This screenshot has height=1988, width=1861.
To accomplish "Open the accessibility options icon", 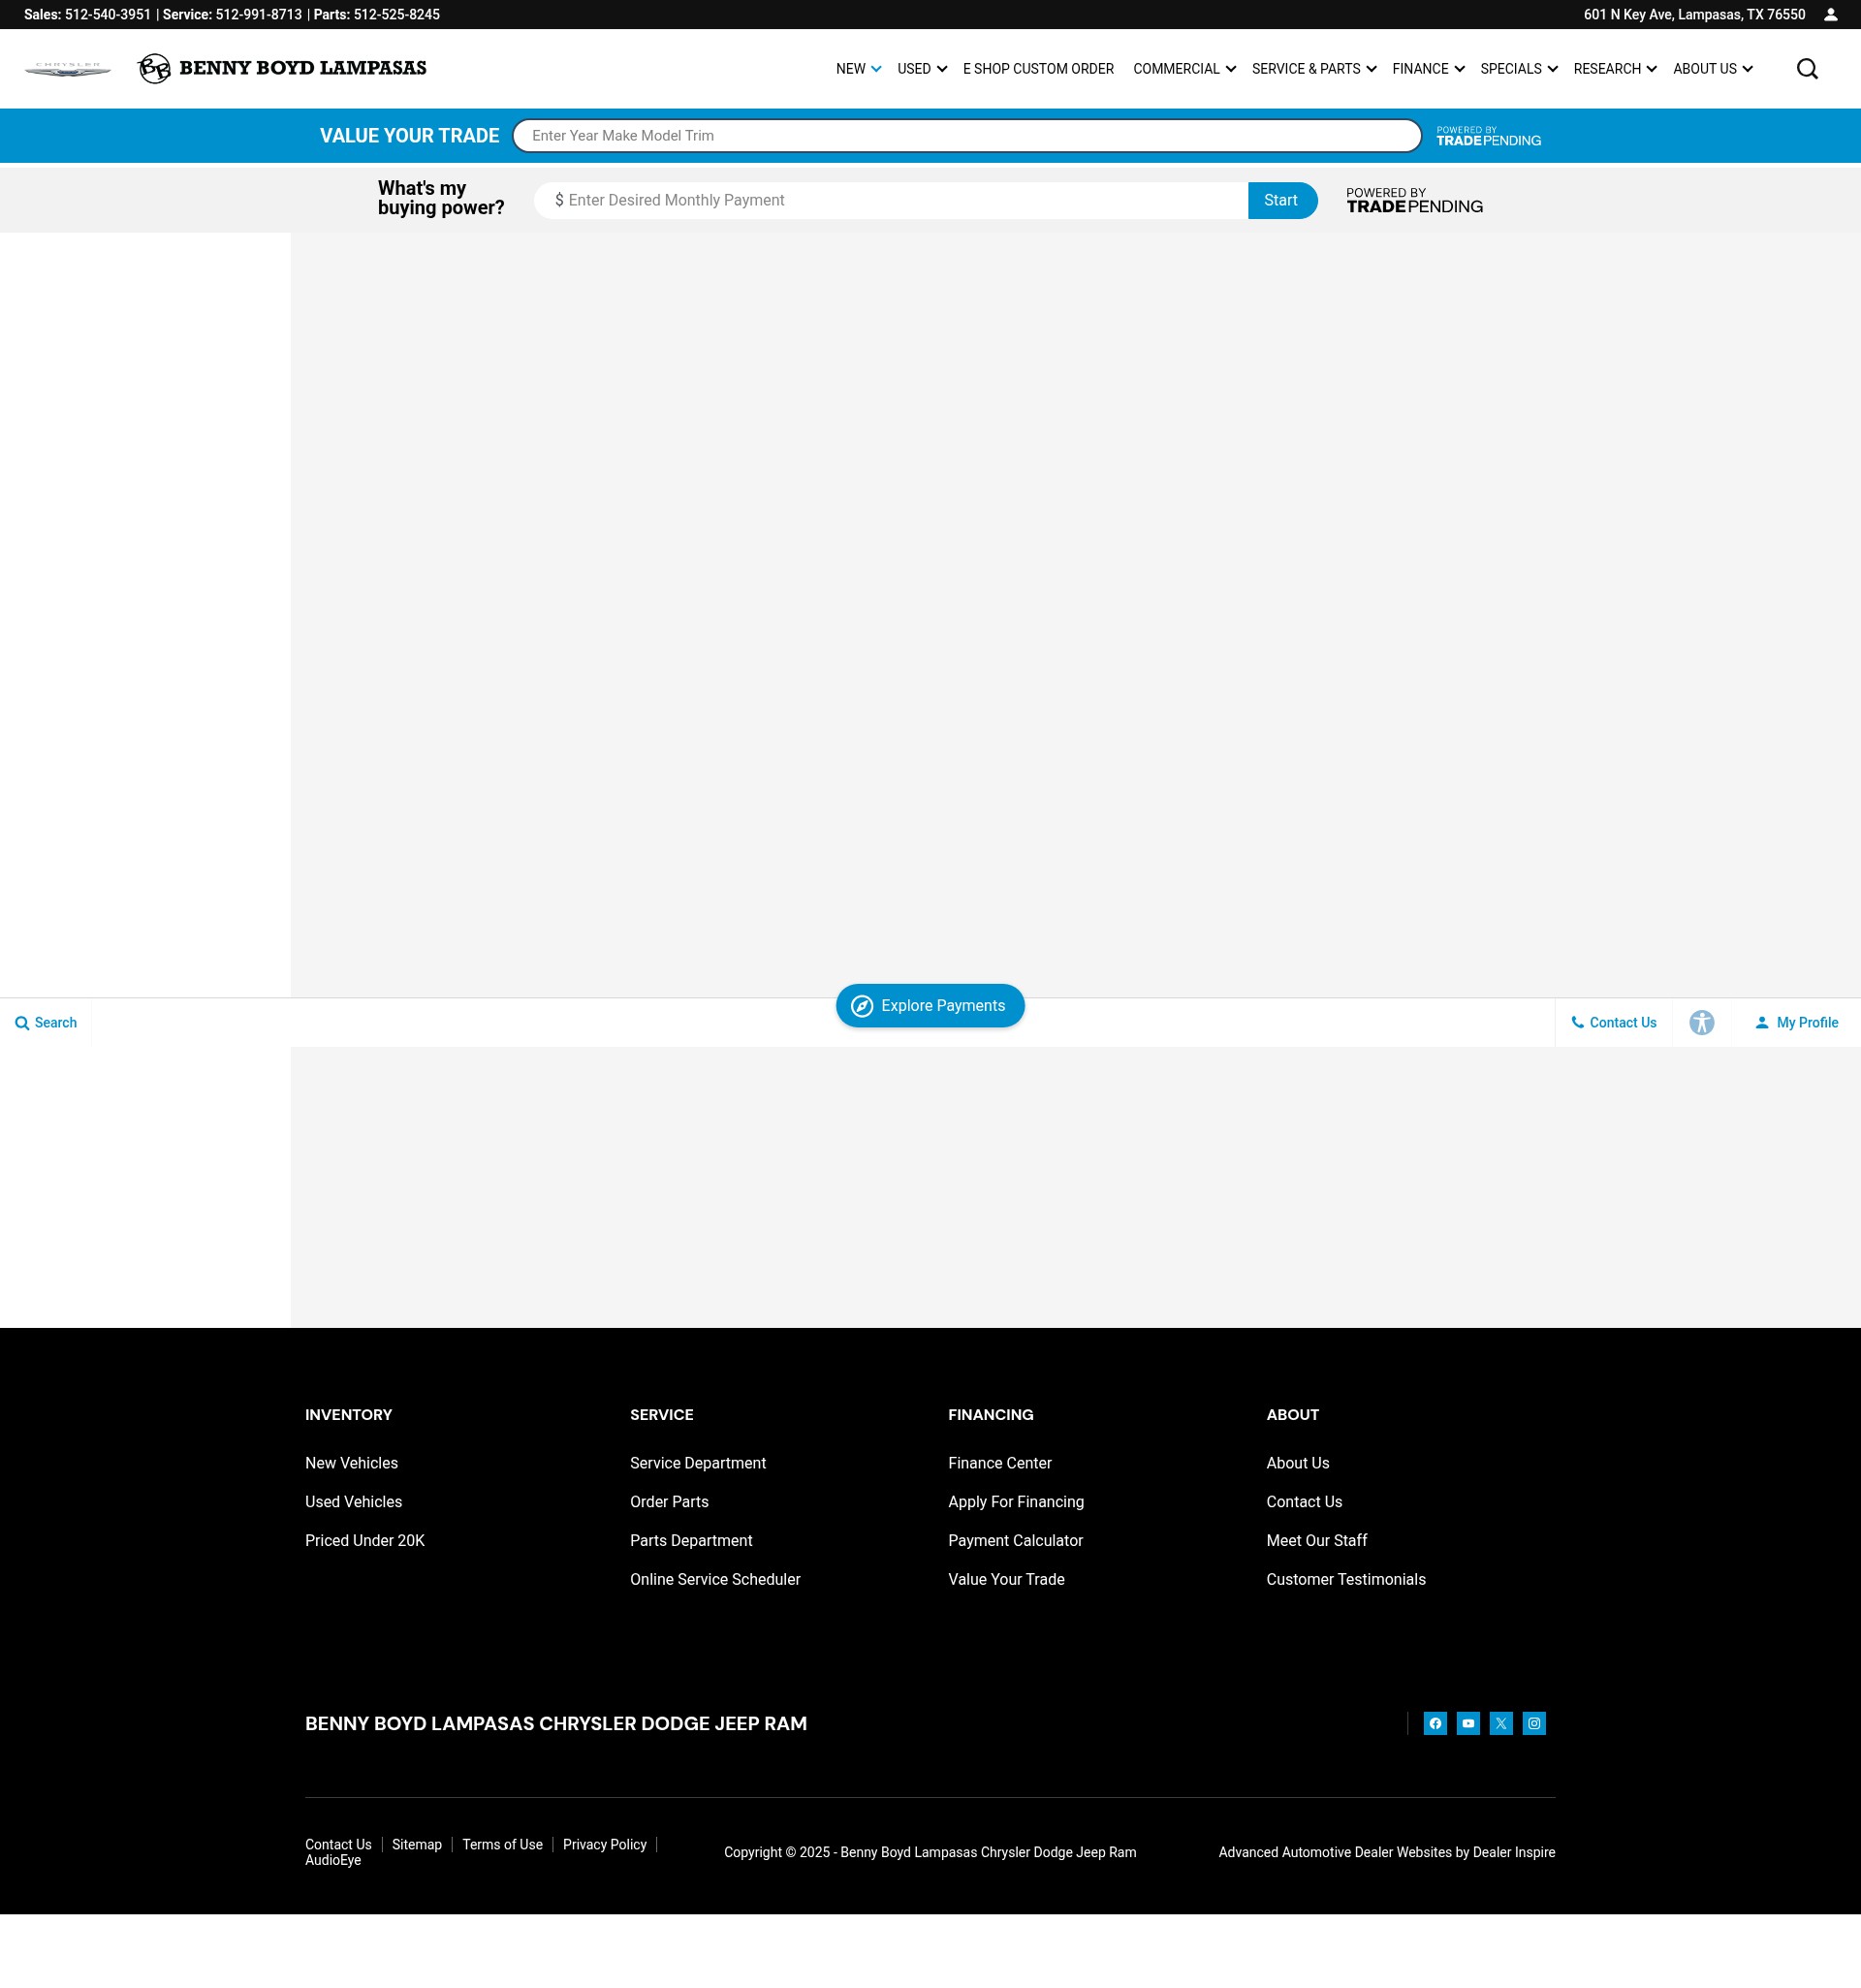I will (1702, 1023).
